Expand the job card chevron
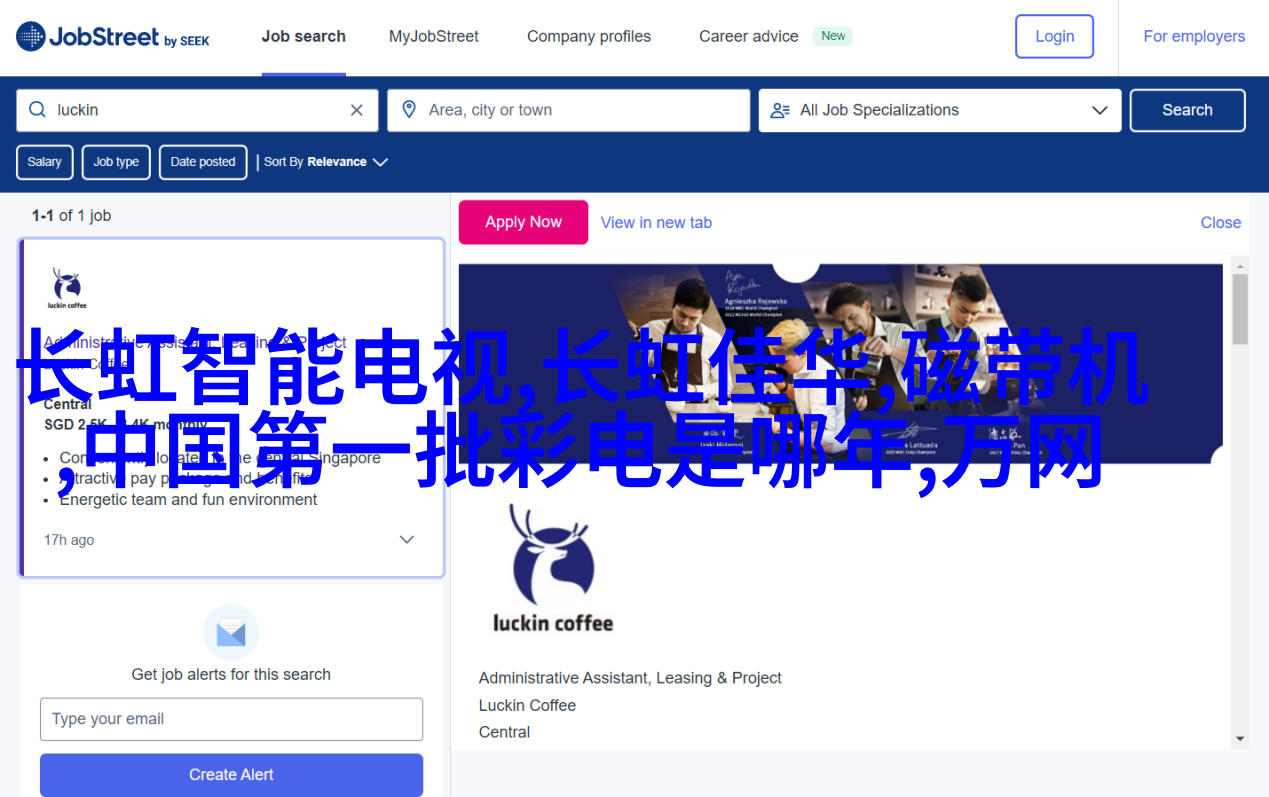The height and width of the screenshot is (797, 1269). coord(407,540)
